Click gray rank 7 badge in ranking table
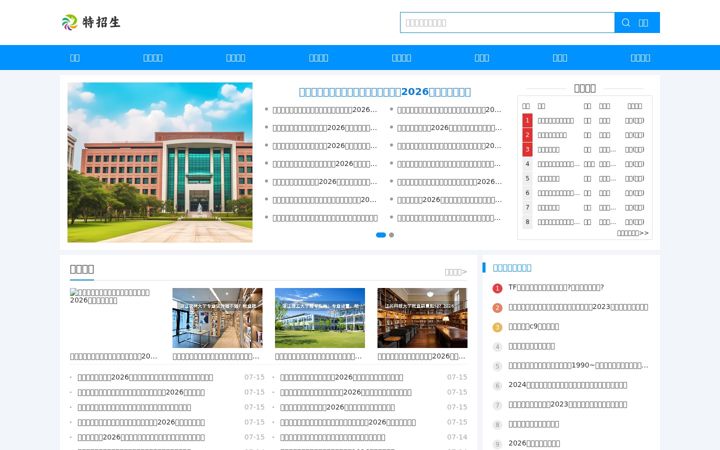Image resolution: width=720 pixels, height=450 pixels. coord(527,208)
